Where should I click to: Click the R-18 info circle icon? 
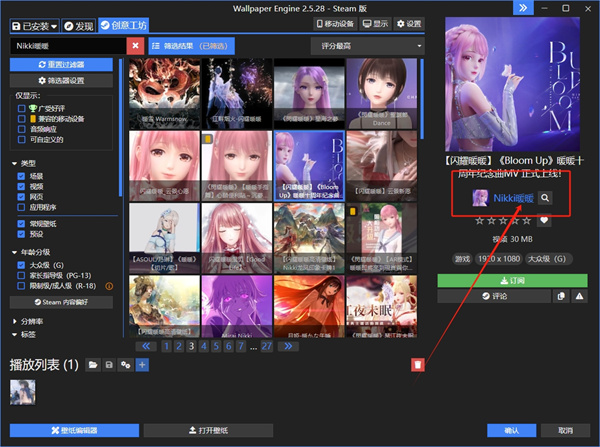(x=109, y=286)
